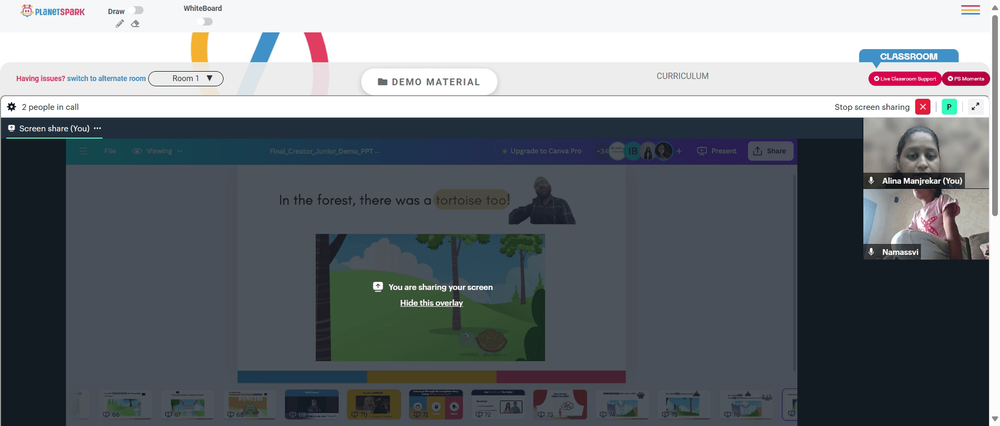Open DEMO MATERIAL folder tab

point(429,82)
